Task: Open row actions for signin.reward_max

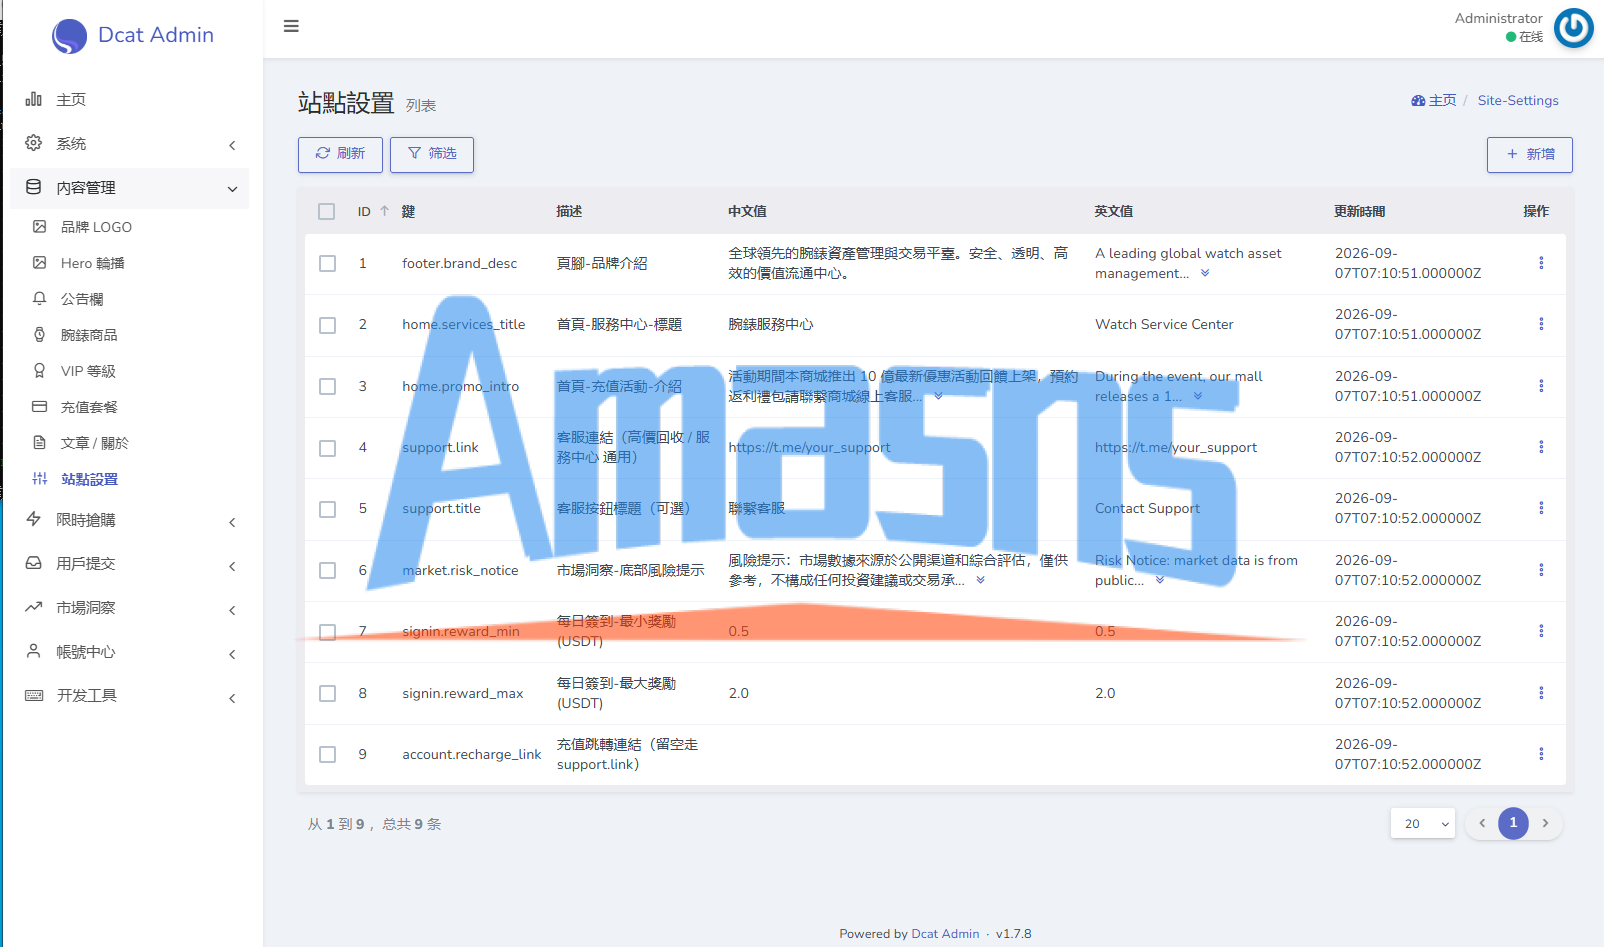Action: coord(1541,693)
